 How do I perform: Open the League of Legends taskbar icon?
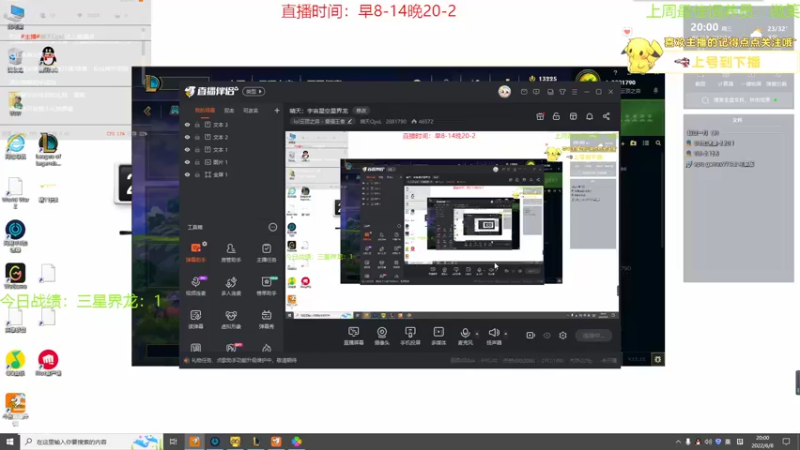(x=256, y=441)
